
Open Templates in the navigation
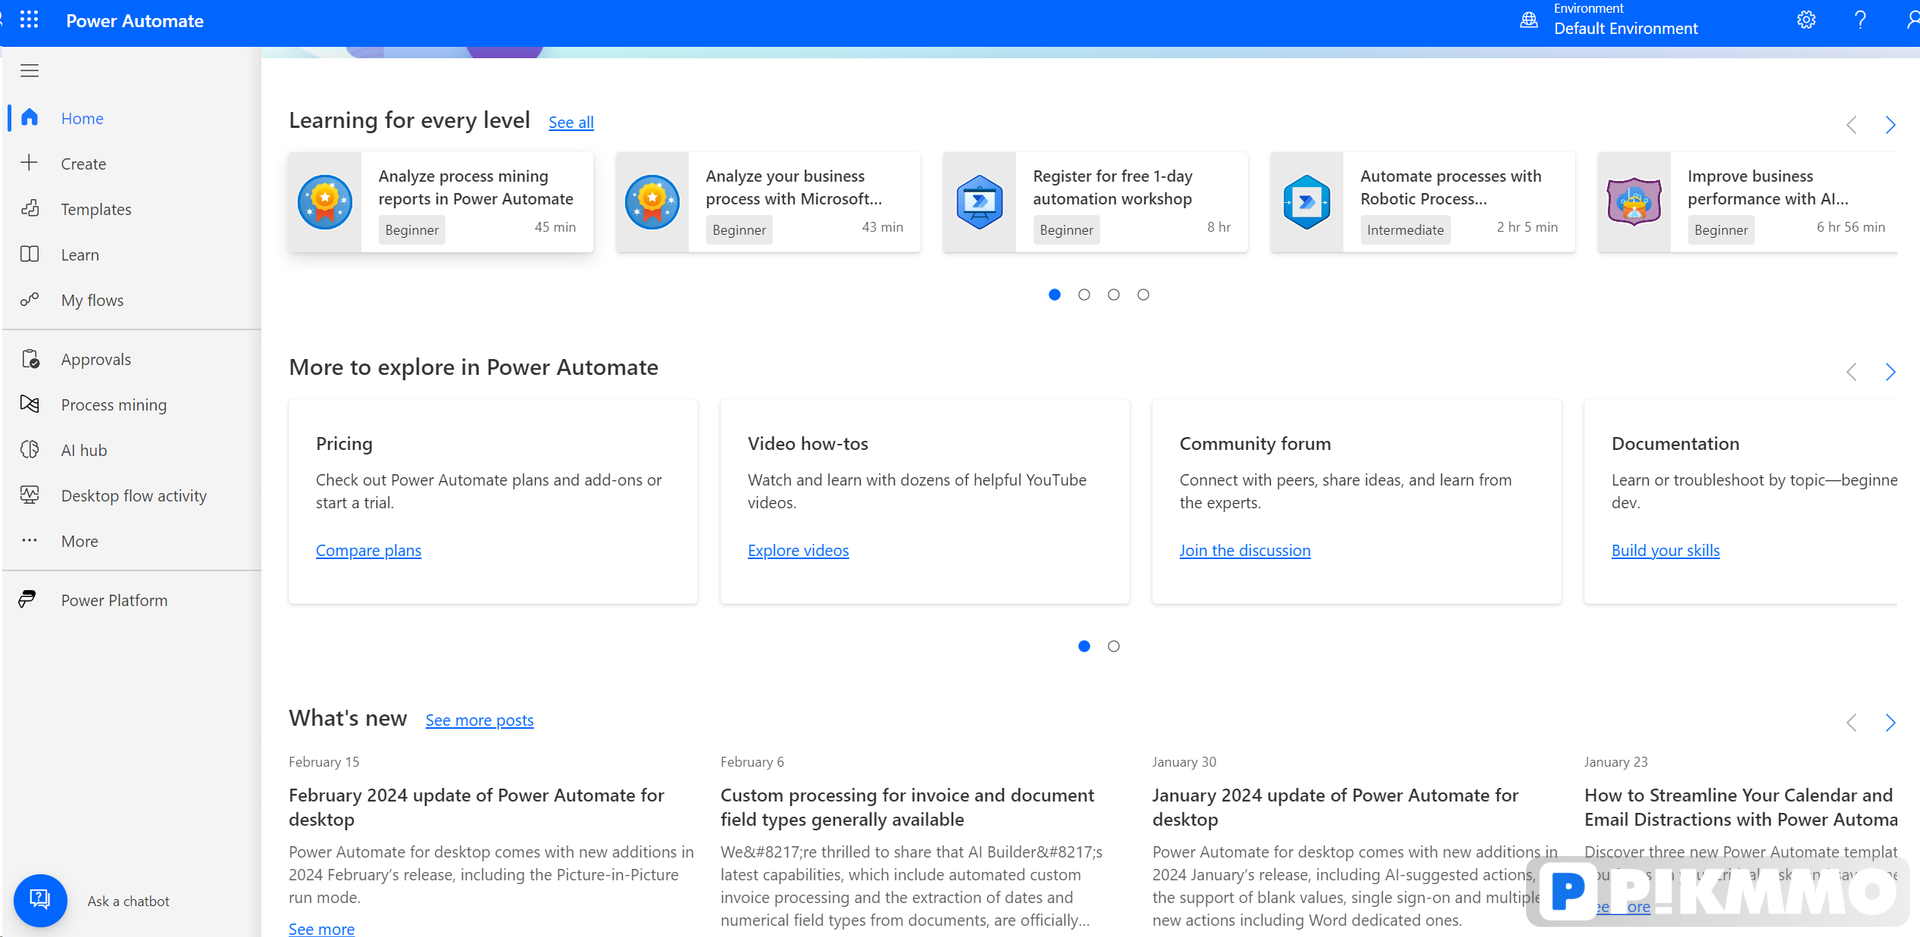pos(96,209)
